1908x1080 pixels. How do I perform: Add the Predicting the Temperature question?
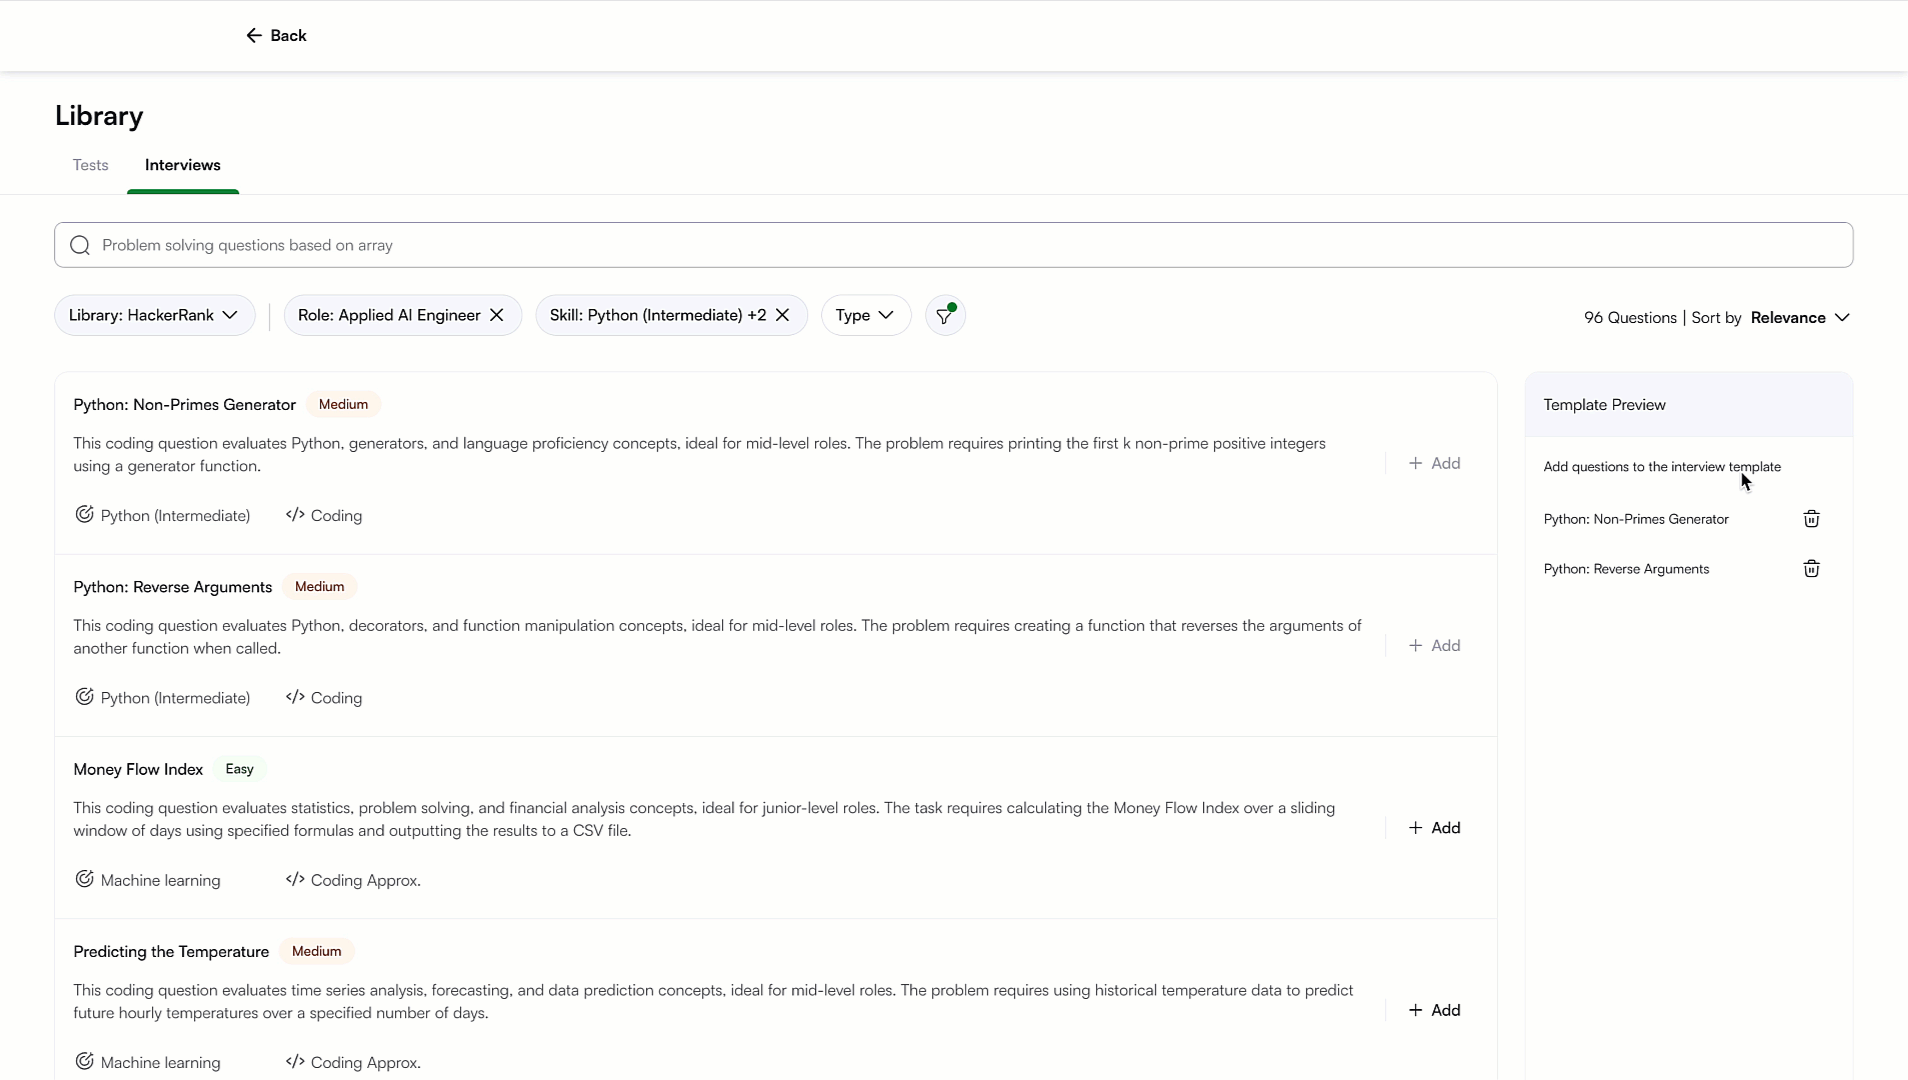(1434, 1010)
